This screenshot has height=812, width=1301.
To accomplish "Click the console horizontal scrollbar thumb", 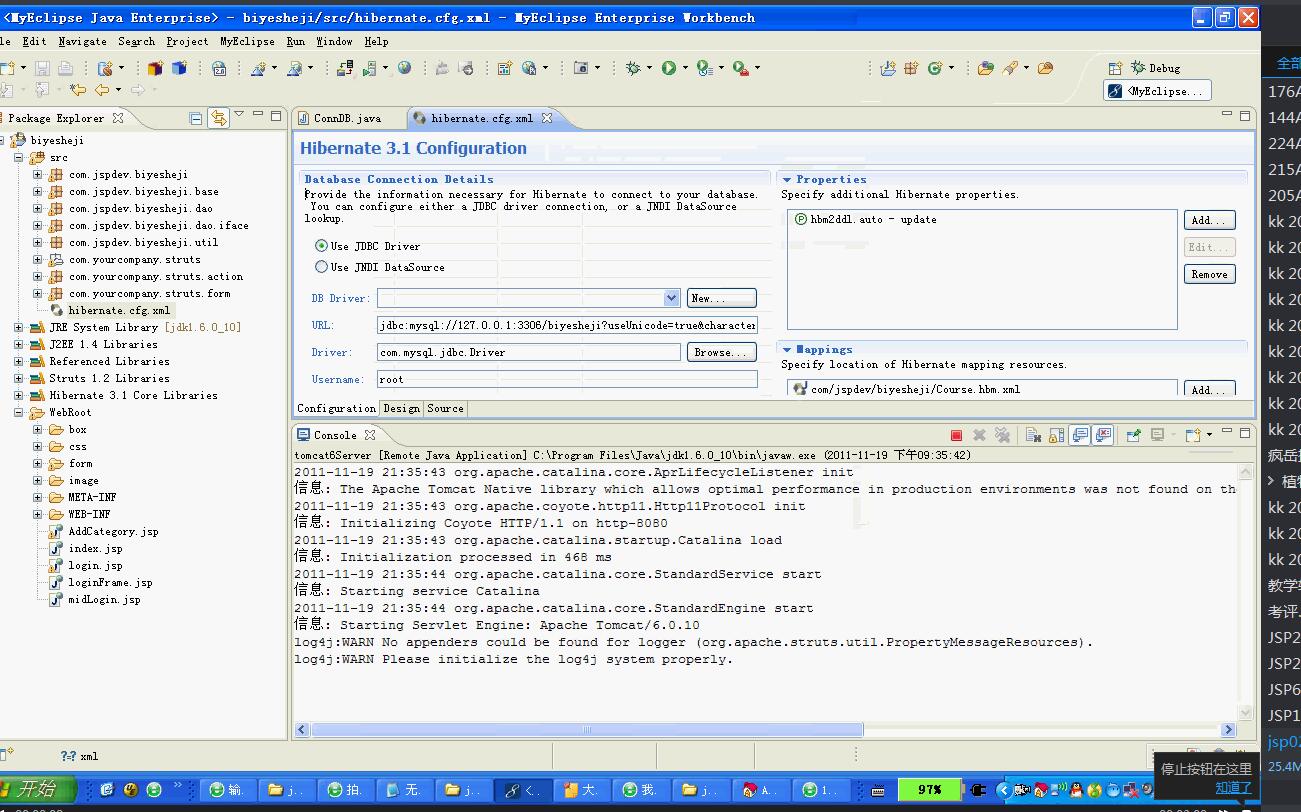I will (x=587, y=729).
